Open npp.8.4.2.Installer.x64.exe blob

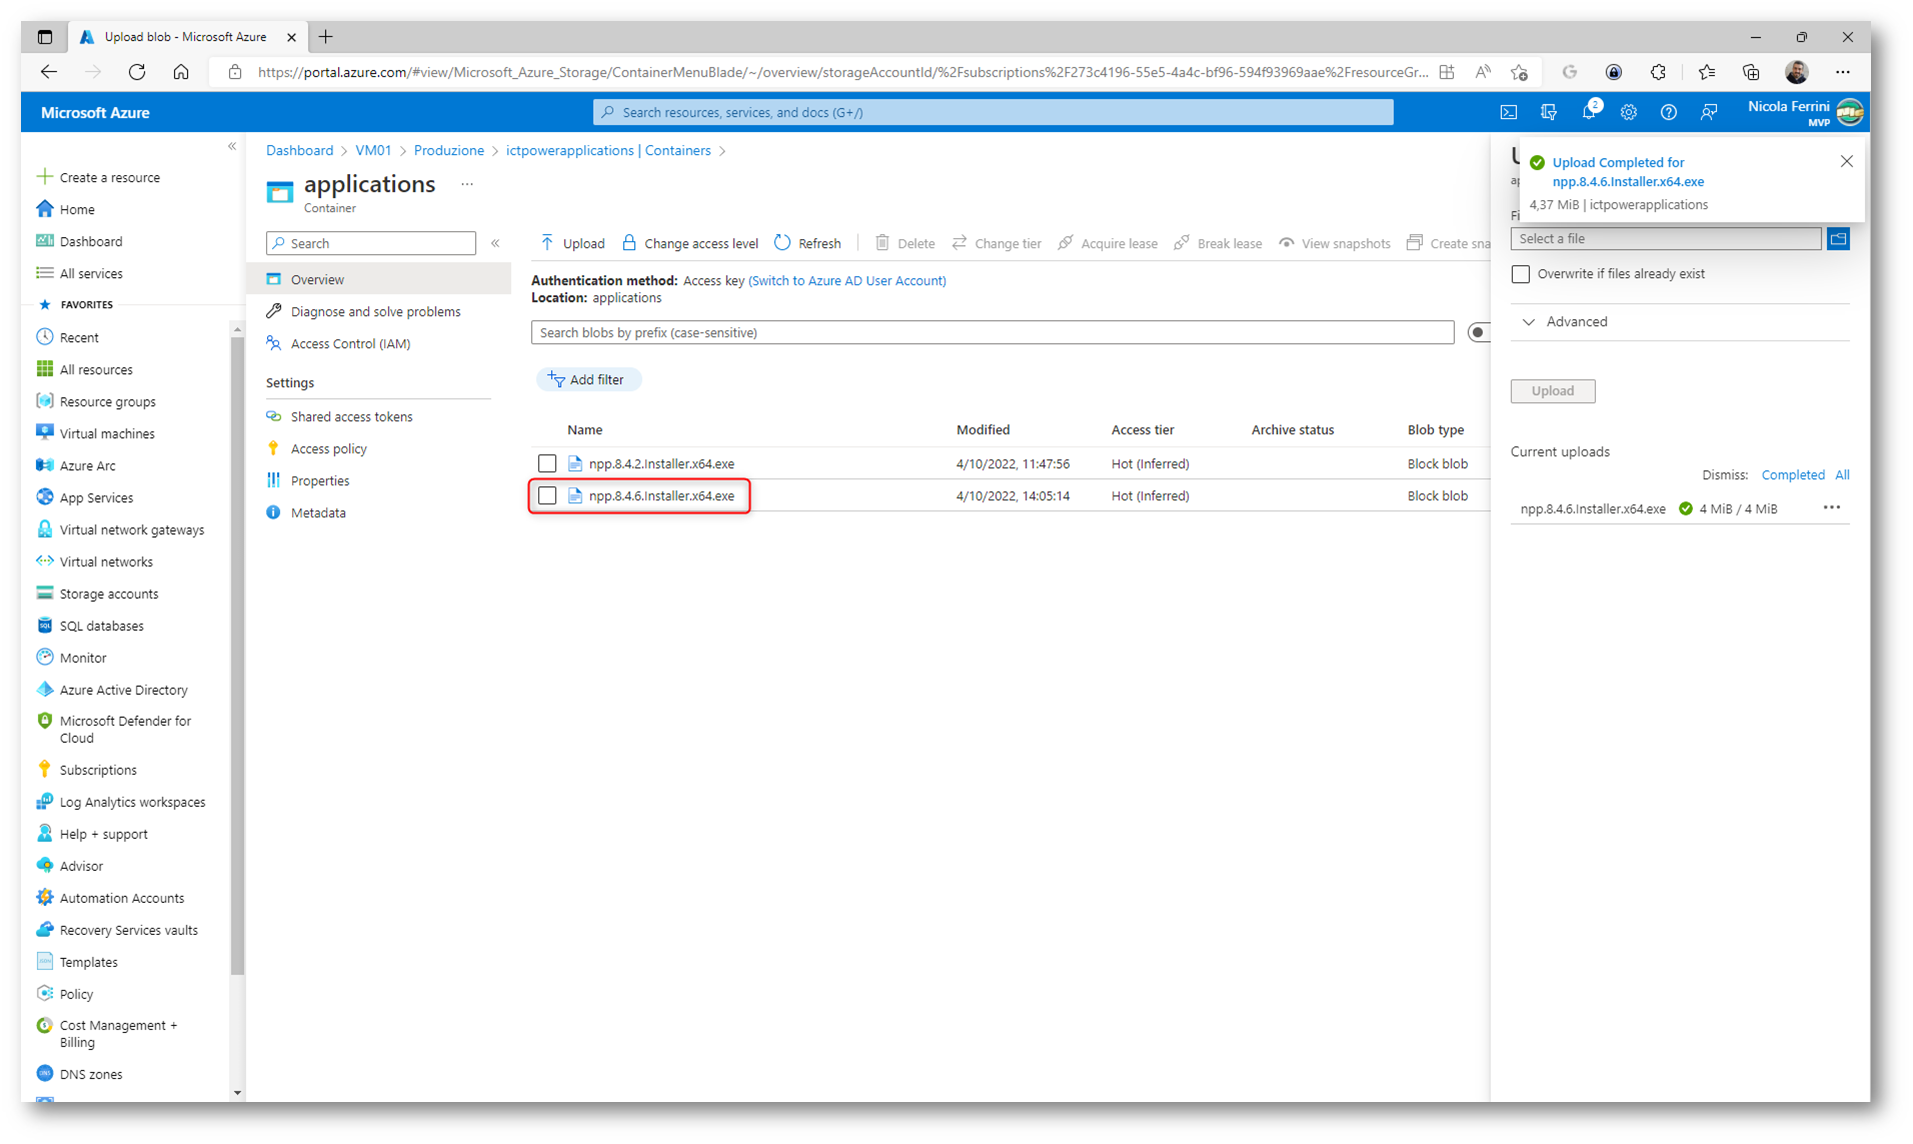click(661, 463)
